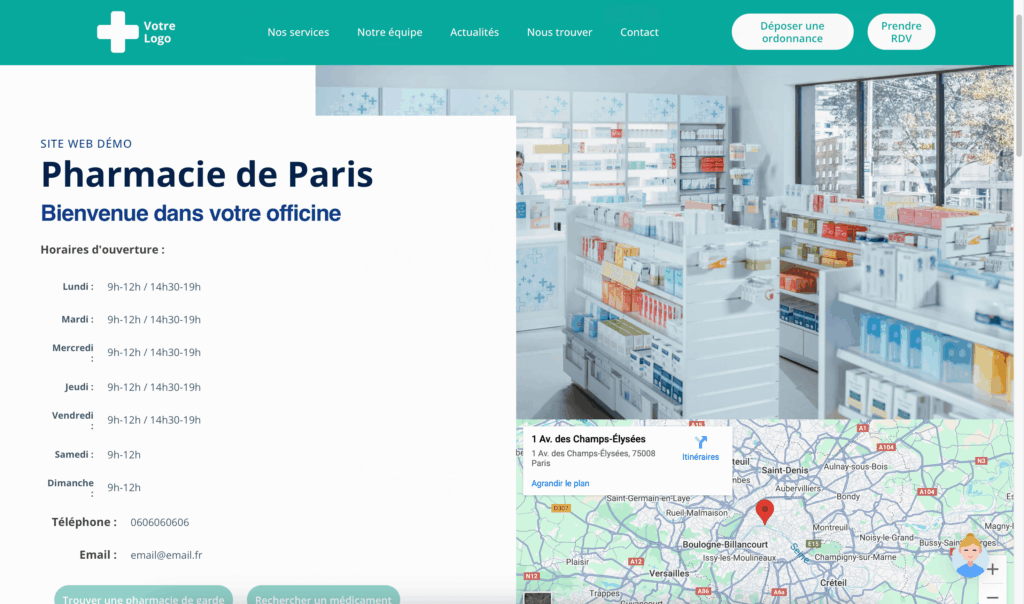
Task: Open the Actualités page
Action: [474, 32]
